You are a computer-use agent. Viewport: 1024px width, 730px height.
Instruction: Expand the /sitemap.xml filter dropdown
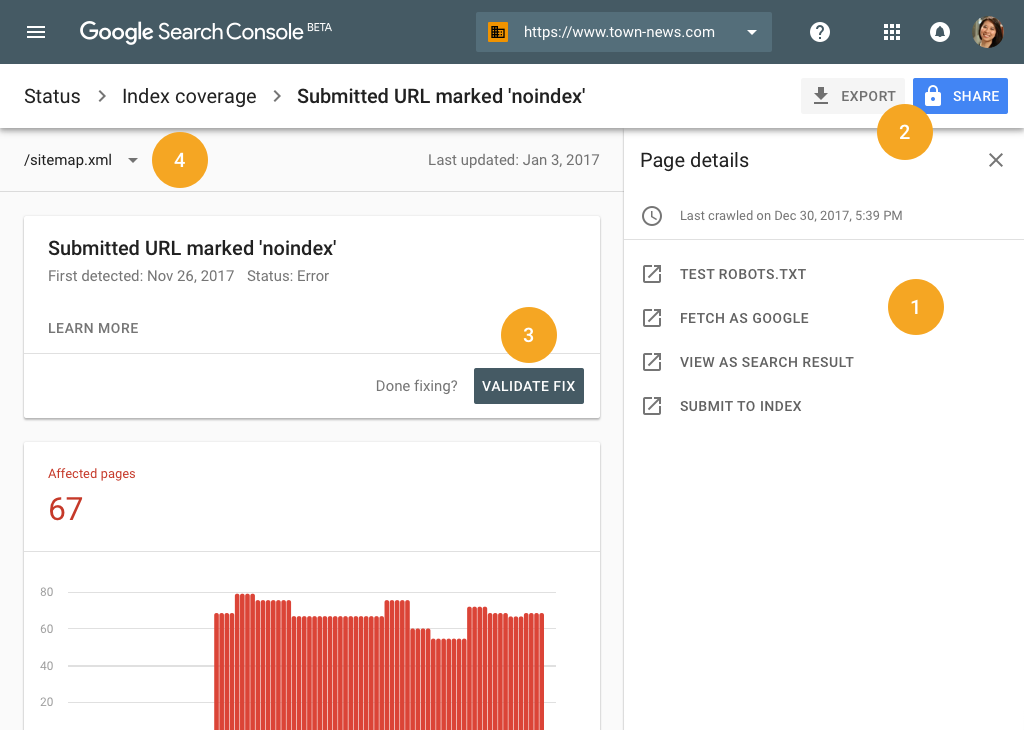pyautogui.click(x=133, y=159)
